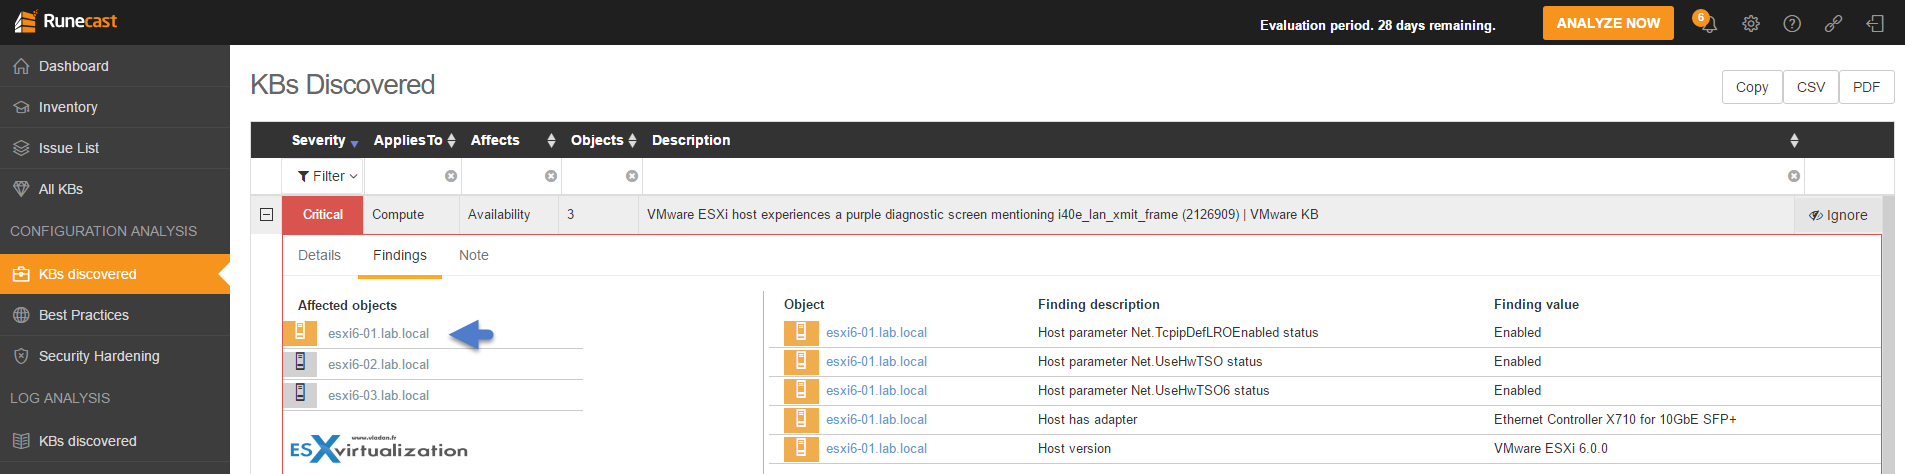Click the link icon in header
Viewport: 1905px width, 474px height.
click(1833, 23)
